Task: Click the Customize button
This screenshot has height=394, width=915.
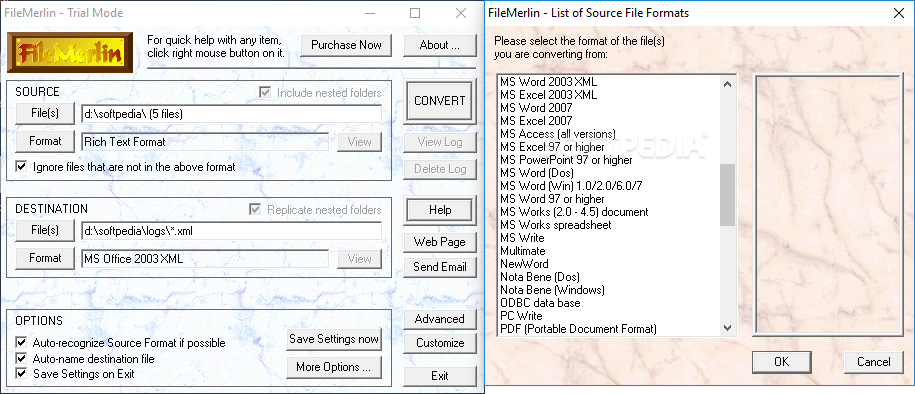Action: coord(439,343)
